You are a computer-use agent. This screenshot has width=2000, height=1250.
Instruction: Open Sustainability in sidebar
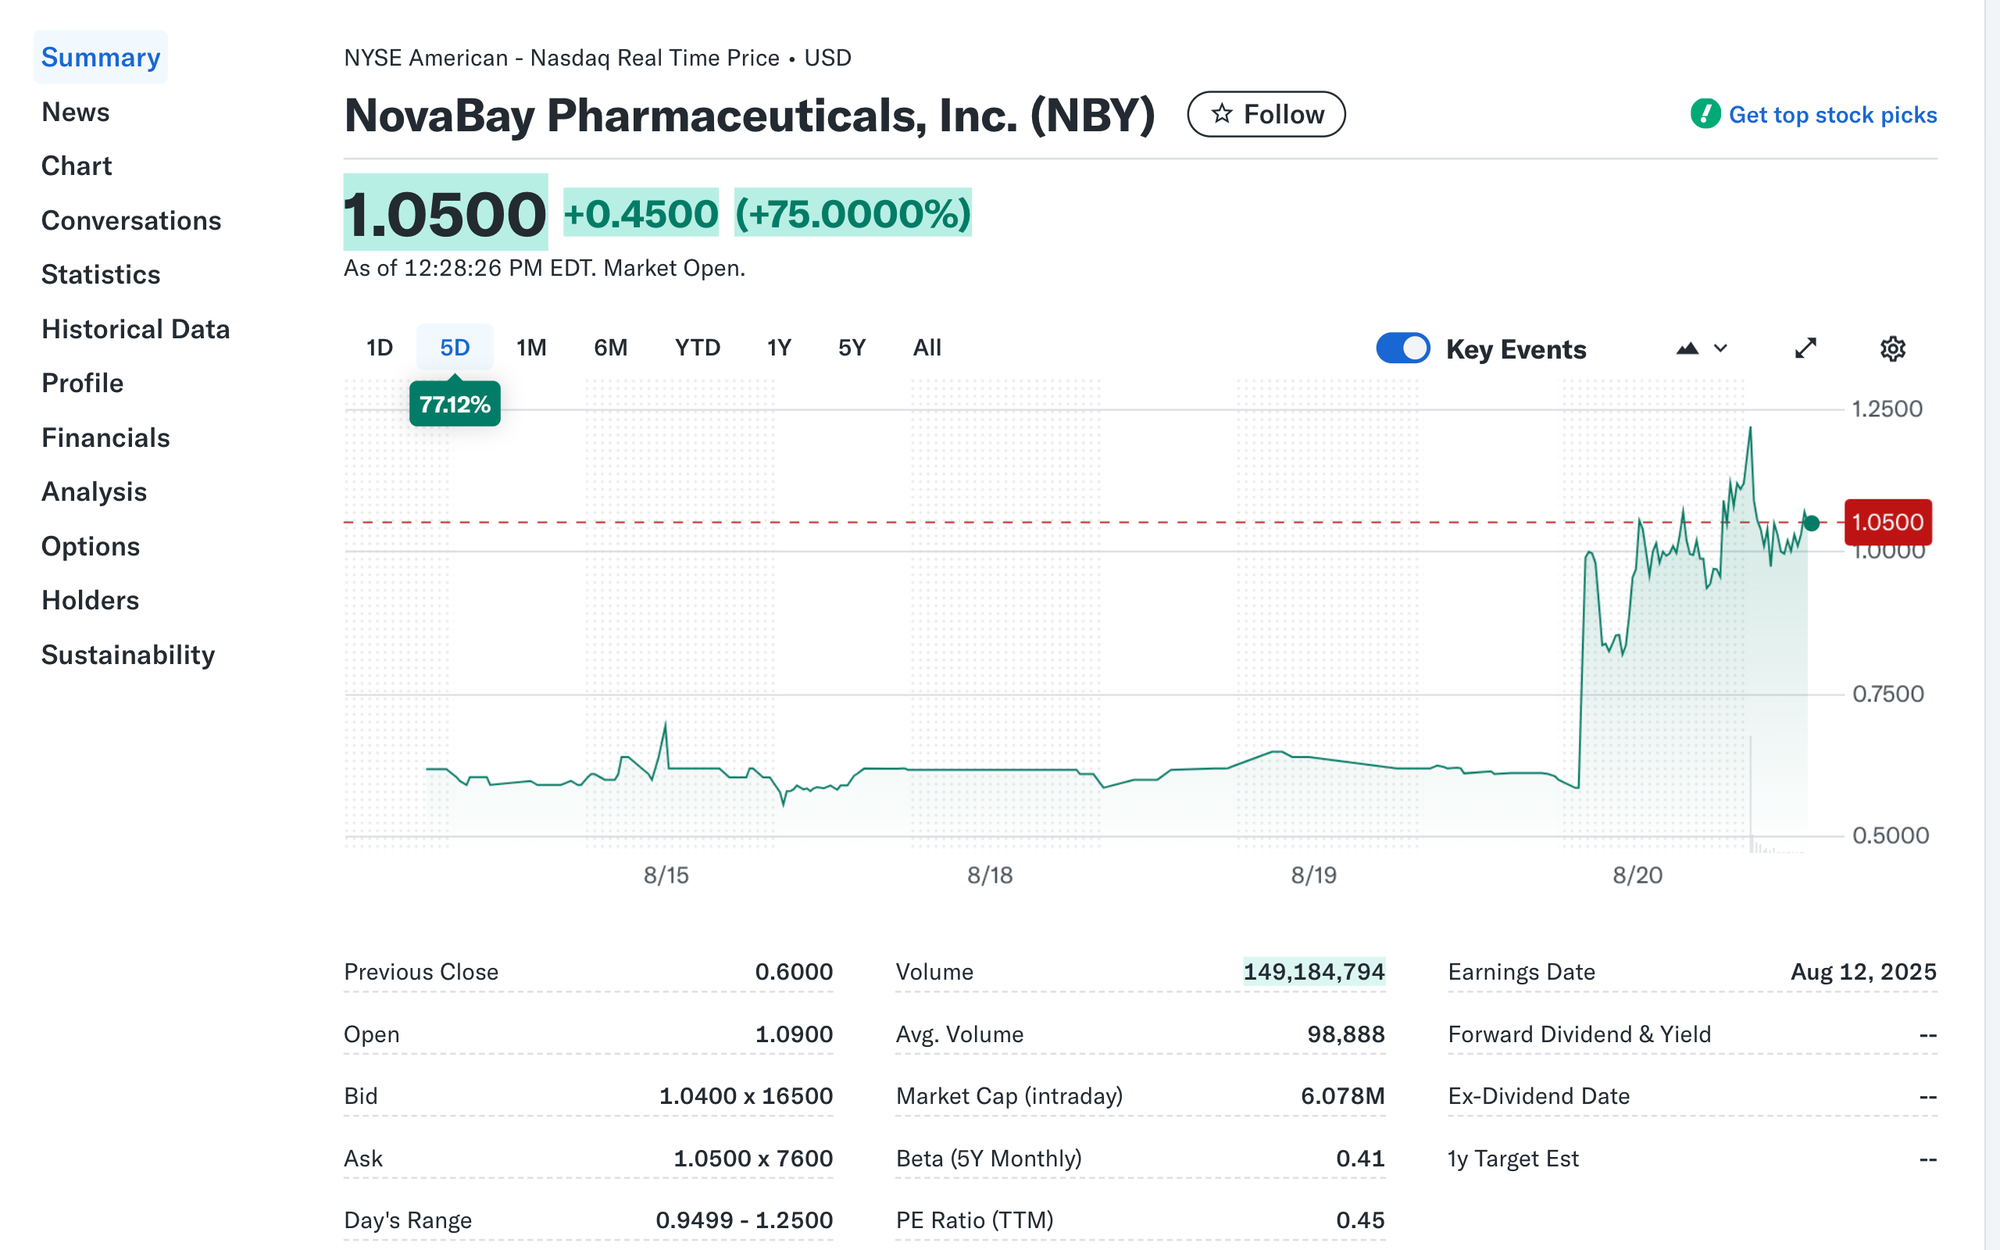(128, 655)
